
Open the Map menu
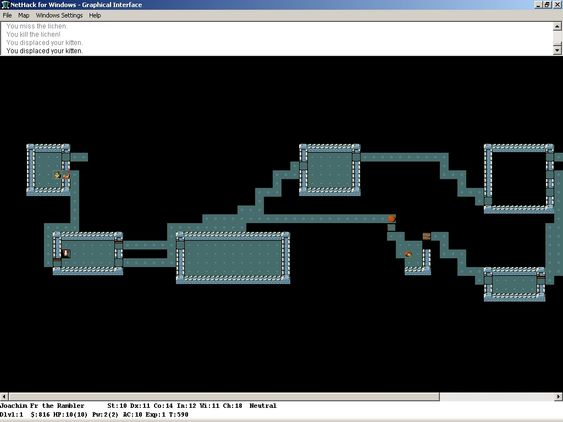tap(24, 15)
